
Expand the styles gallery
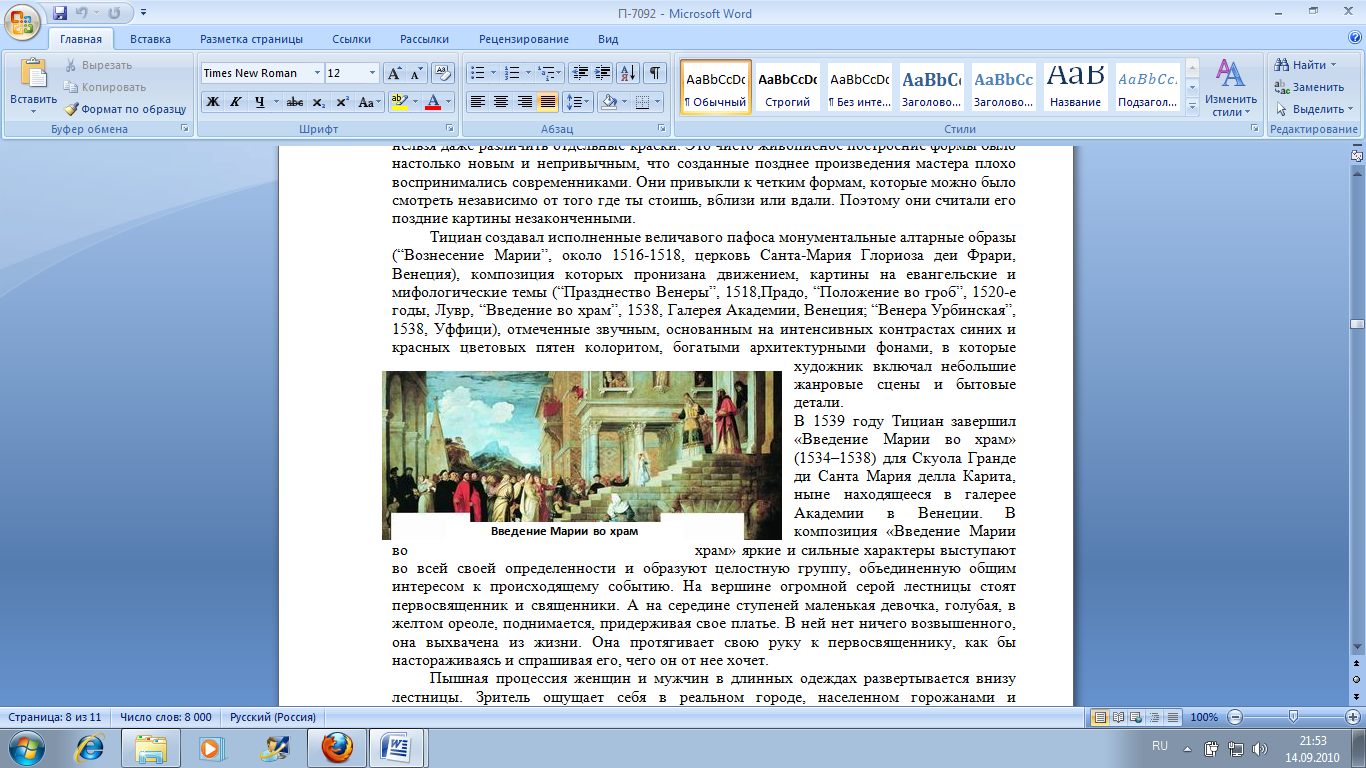[1192, 106]
